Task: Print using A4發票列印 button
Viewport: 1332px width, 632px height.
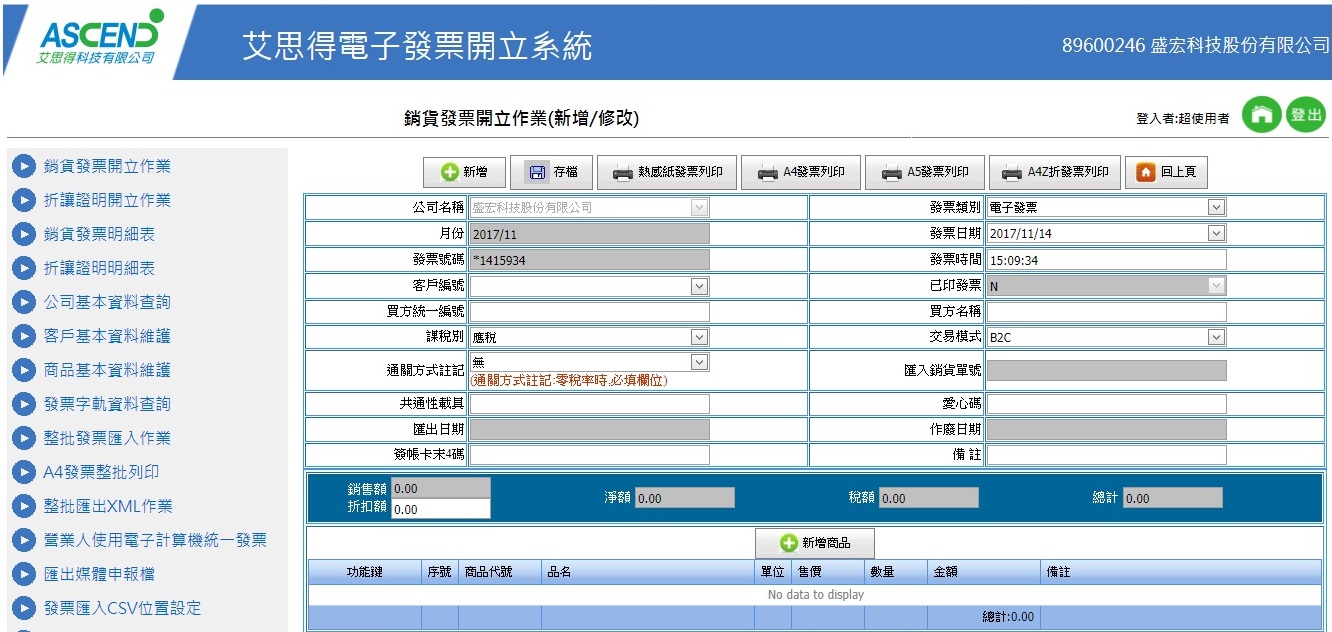Action: (x=800, y=172)
